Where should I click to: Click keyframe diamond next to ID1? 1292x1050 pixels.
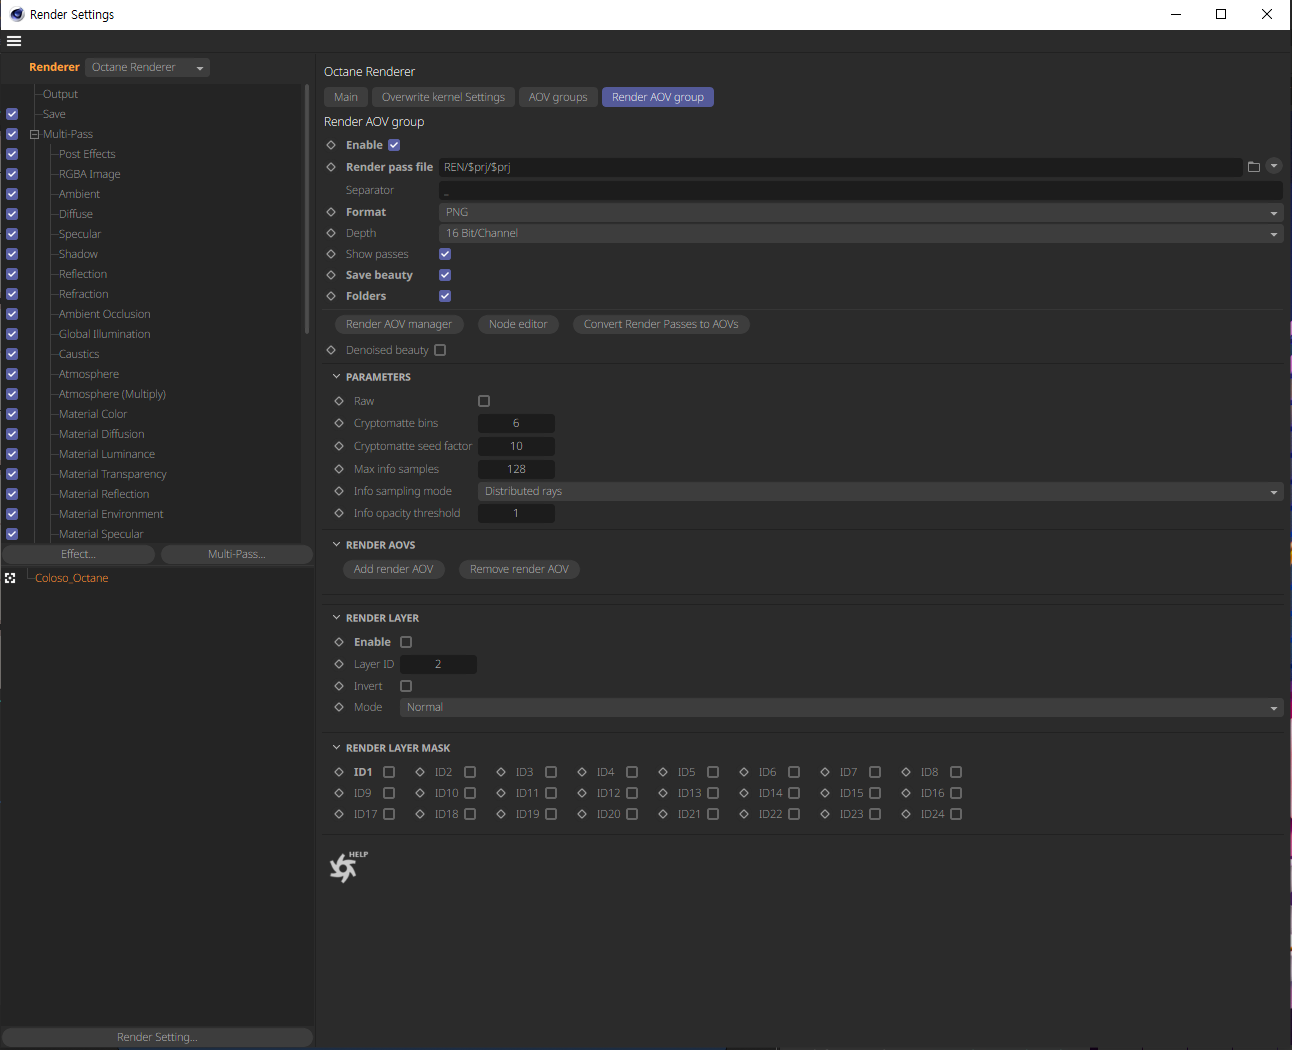(x=339, y=772)
